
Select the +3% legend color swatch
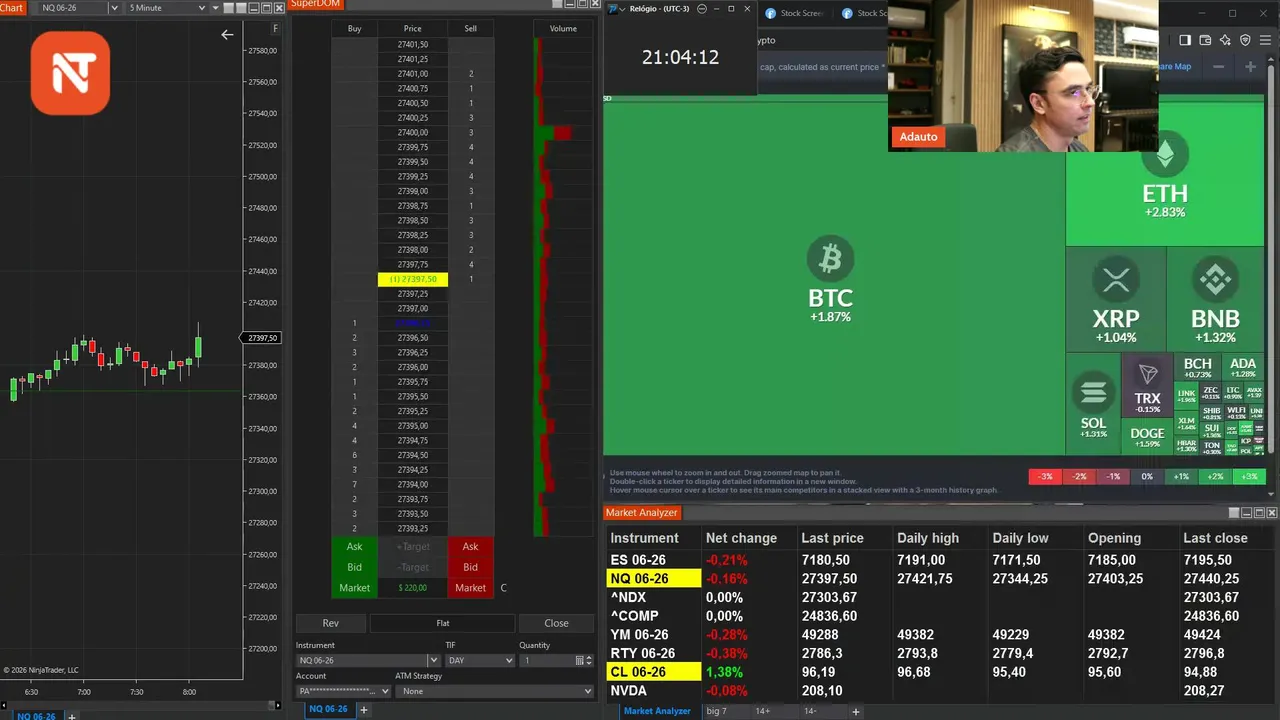click(x=1249, y=477)
